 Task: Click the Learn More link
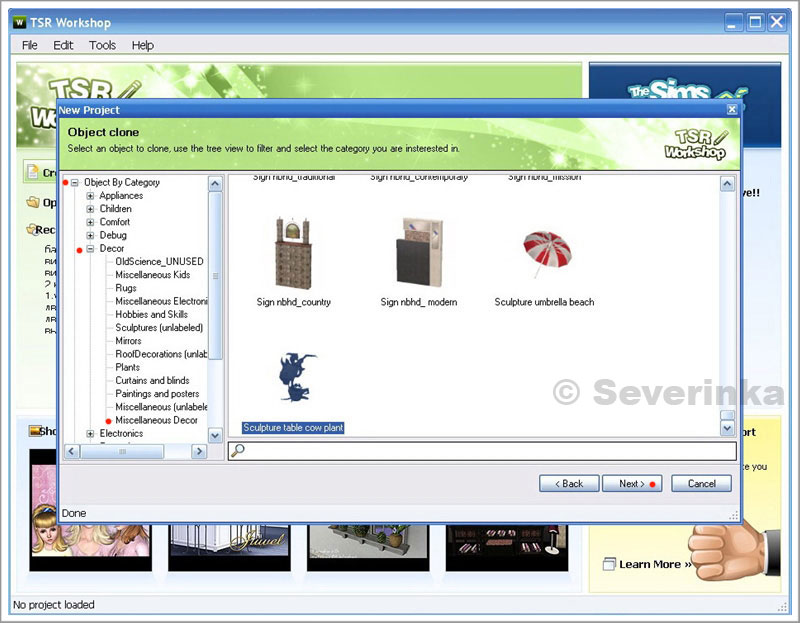point(655,564)
